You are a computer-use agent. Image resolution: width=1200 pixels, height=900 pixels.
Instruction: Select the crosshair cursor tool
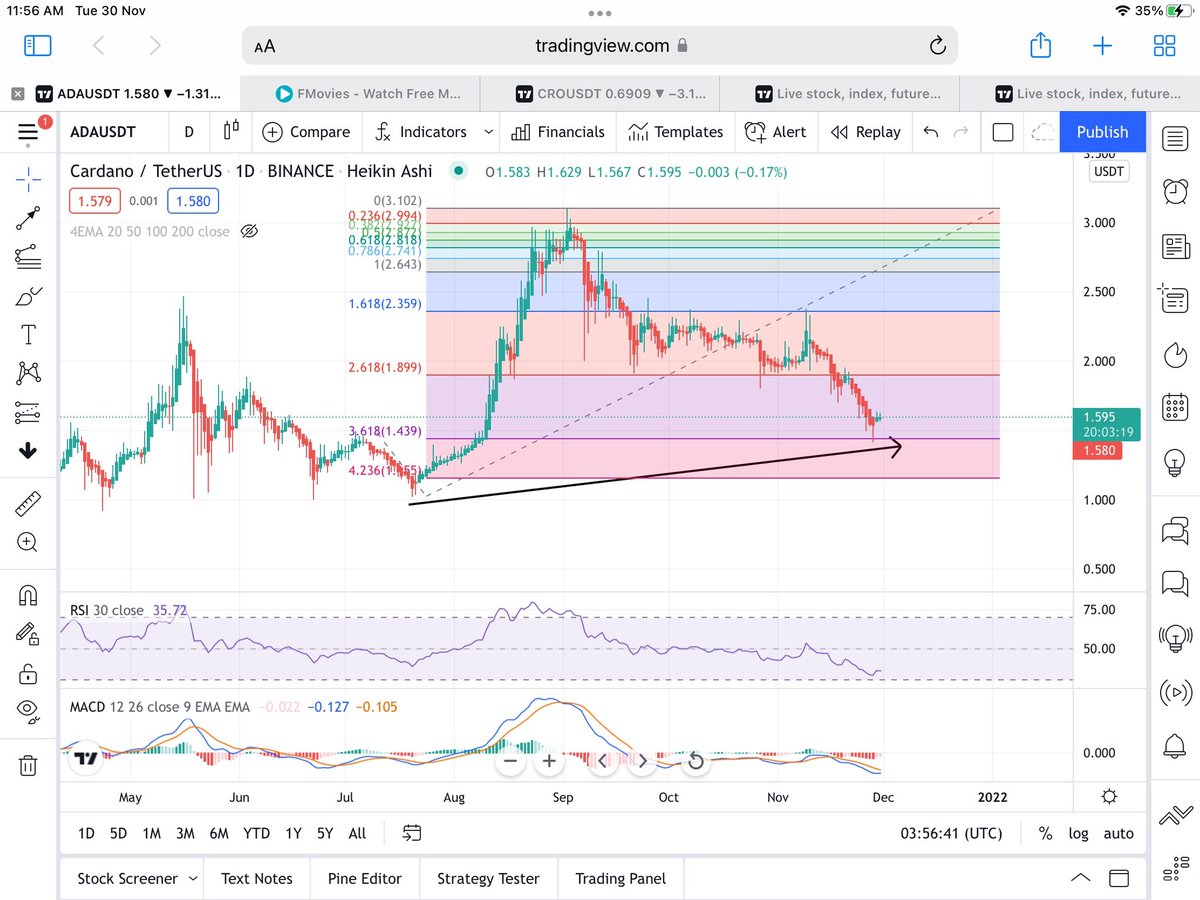[28, 181]
